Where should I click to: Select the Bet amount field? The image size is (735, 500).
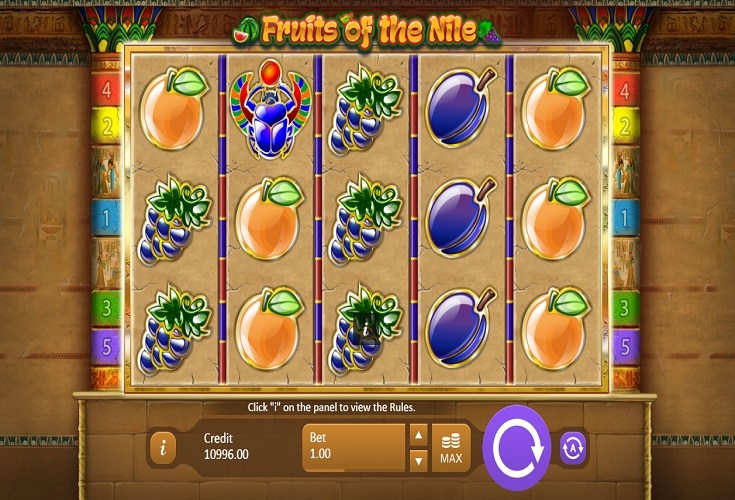point(354,448)
